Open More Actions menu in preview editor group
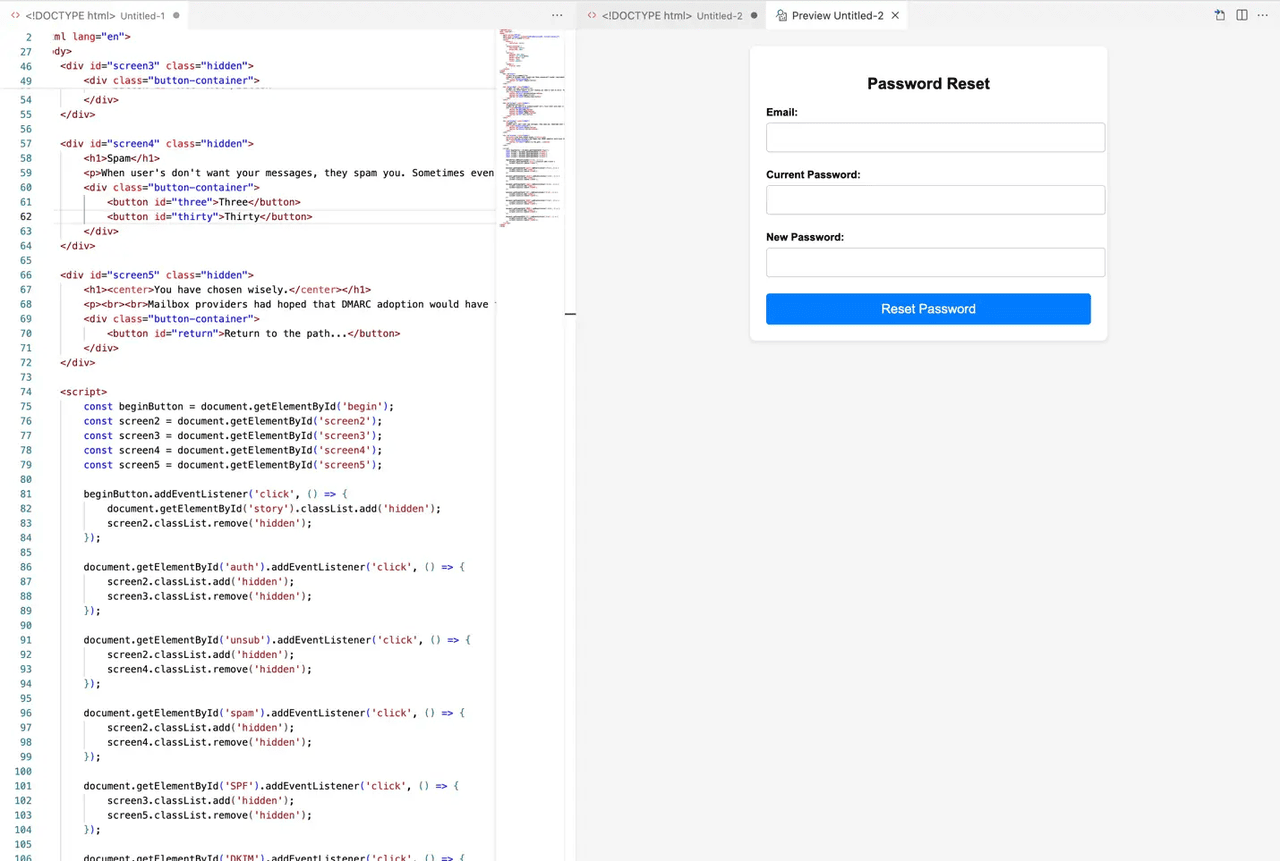1280x861 pixels. point(1264,15)
